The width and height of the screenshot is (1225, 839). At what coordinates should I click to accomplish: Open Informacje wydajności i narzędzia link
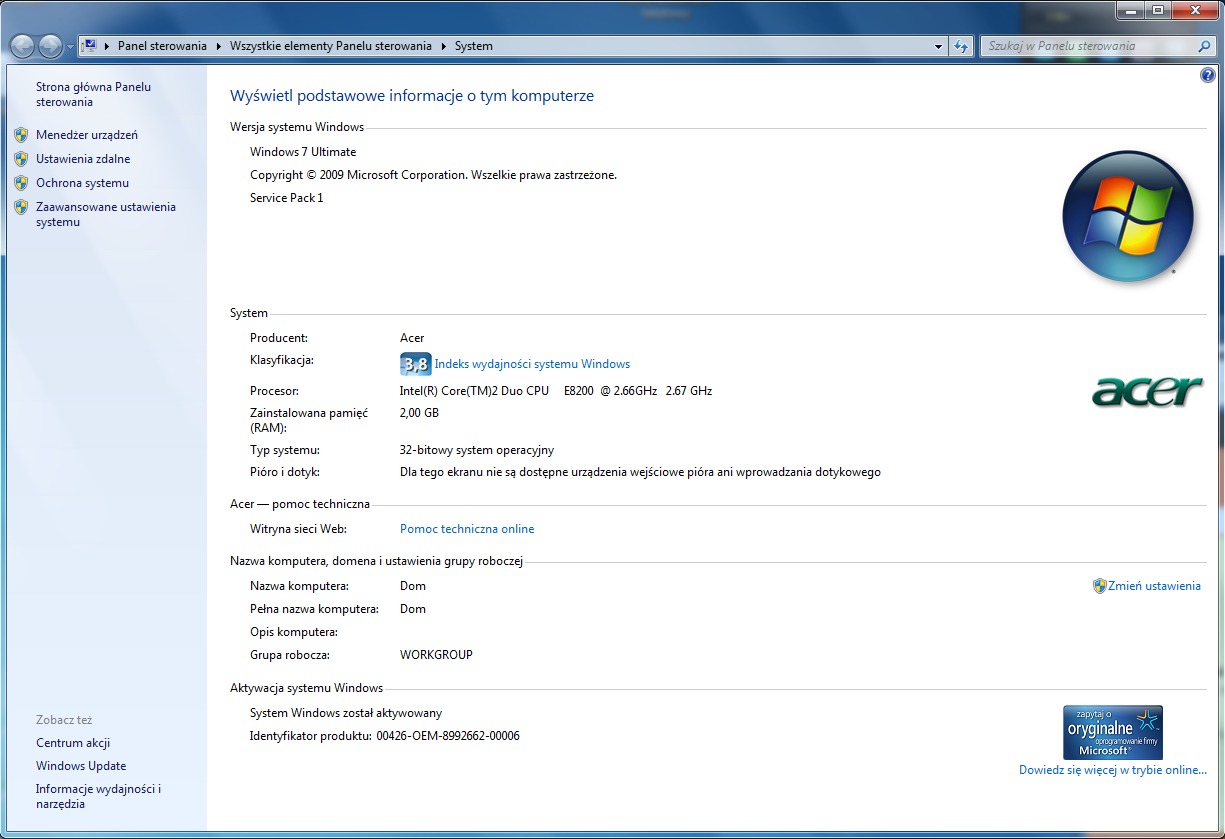pyautogui.click(x=98, y=796)
